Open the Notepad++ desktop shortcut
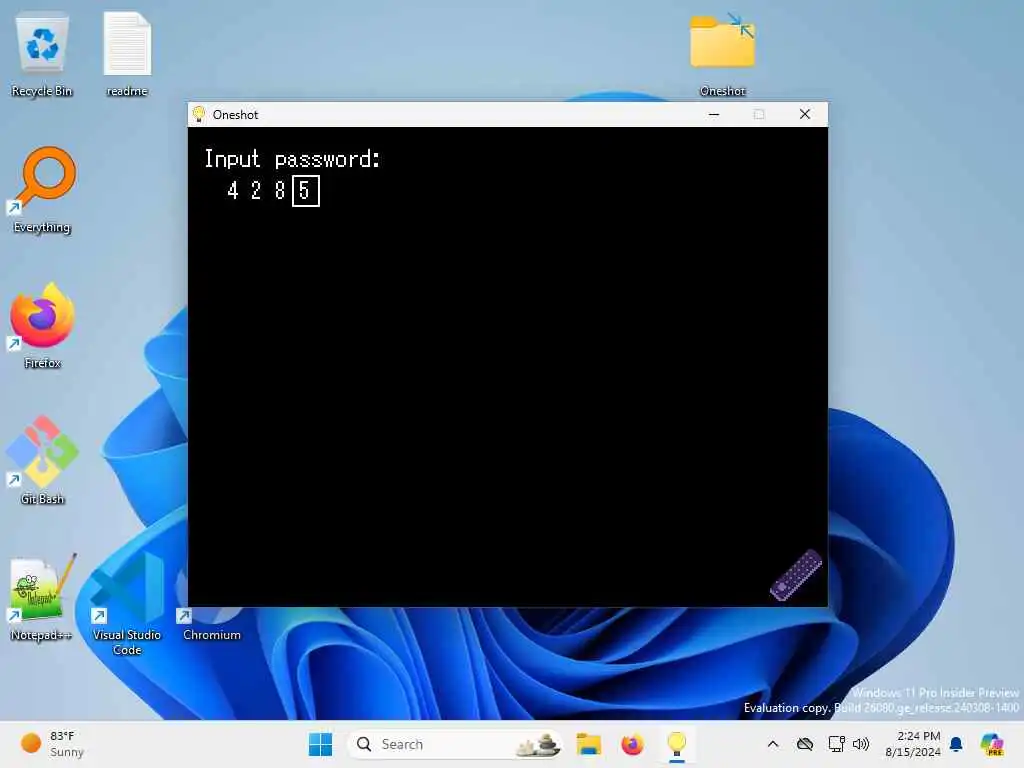 pos(42,598)
